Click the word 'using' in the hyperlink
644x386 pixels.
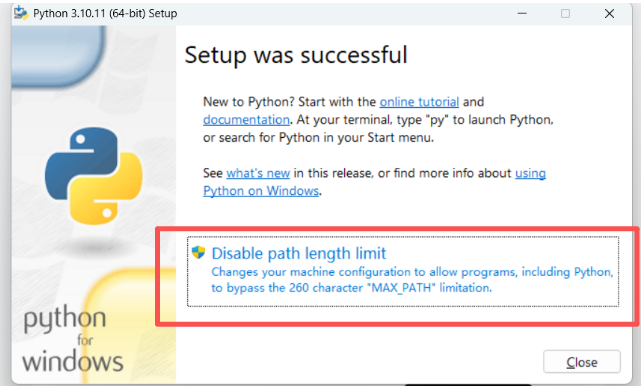coord(530,173)
